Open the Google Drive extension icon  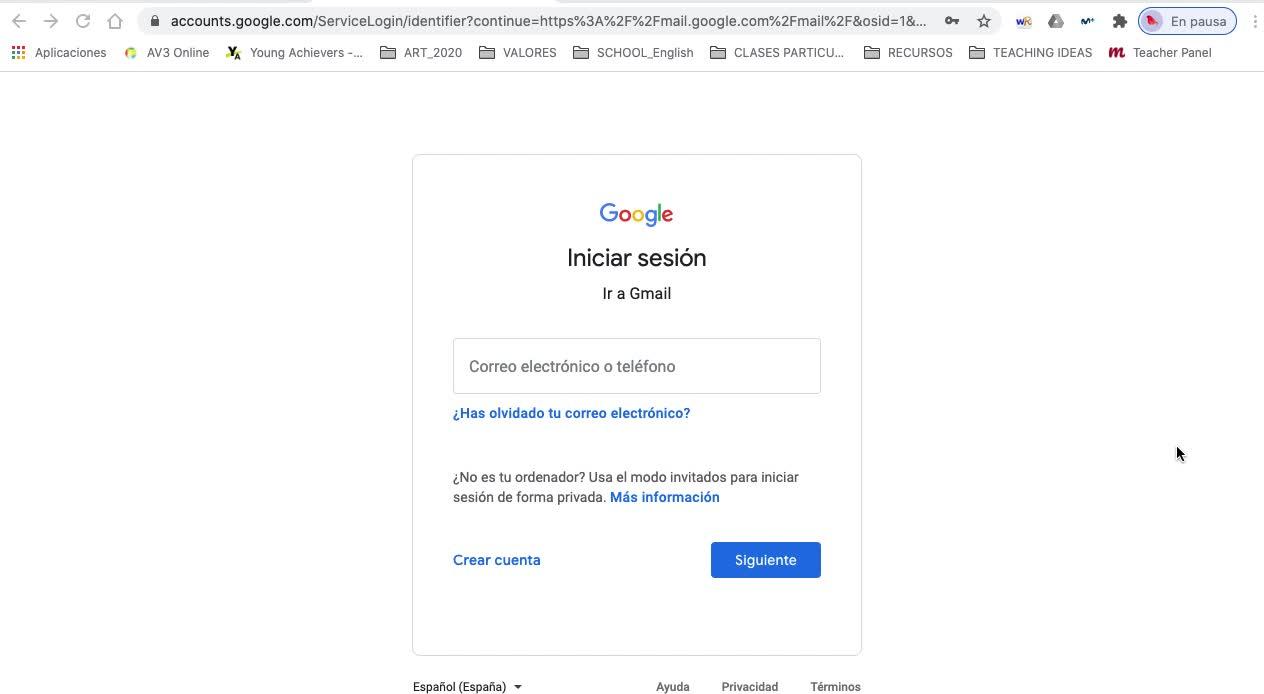click(1056, 21)
